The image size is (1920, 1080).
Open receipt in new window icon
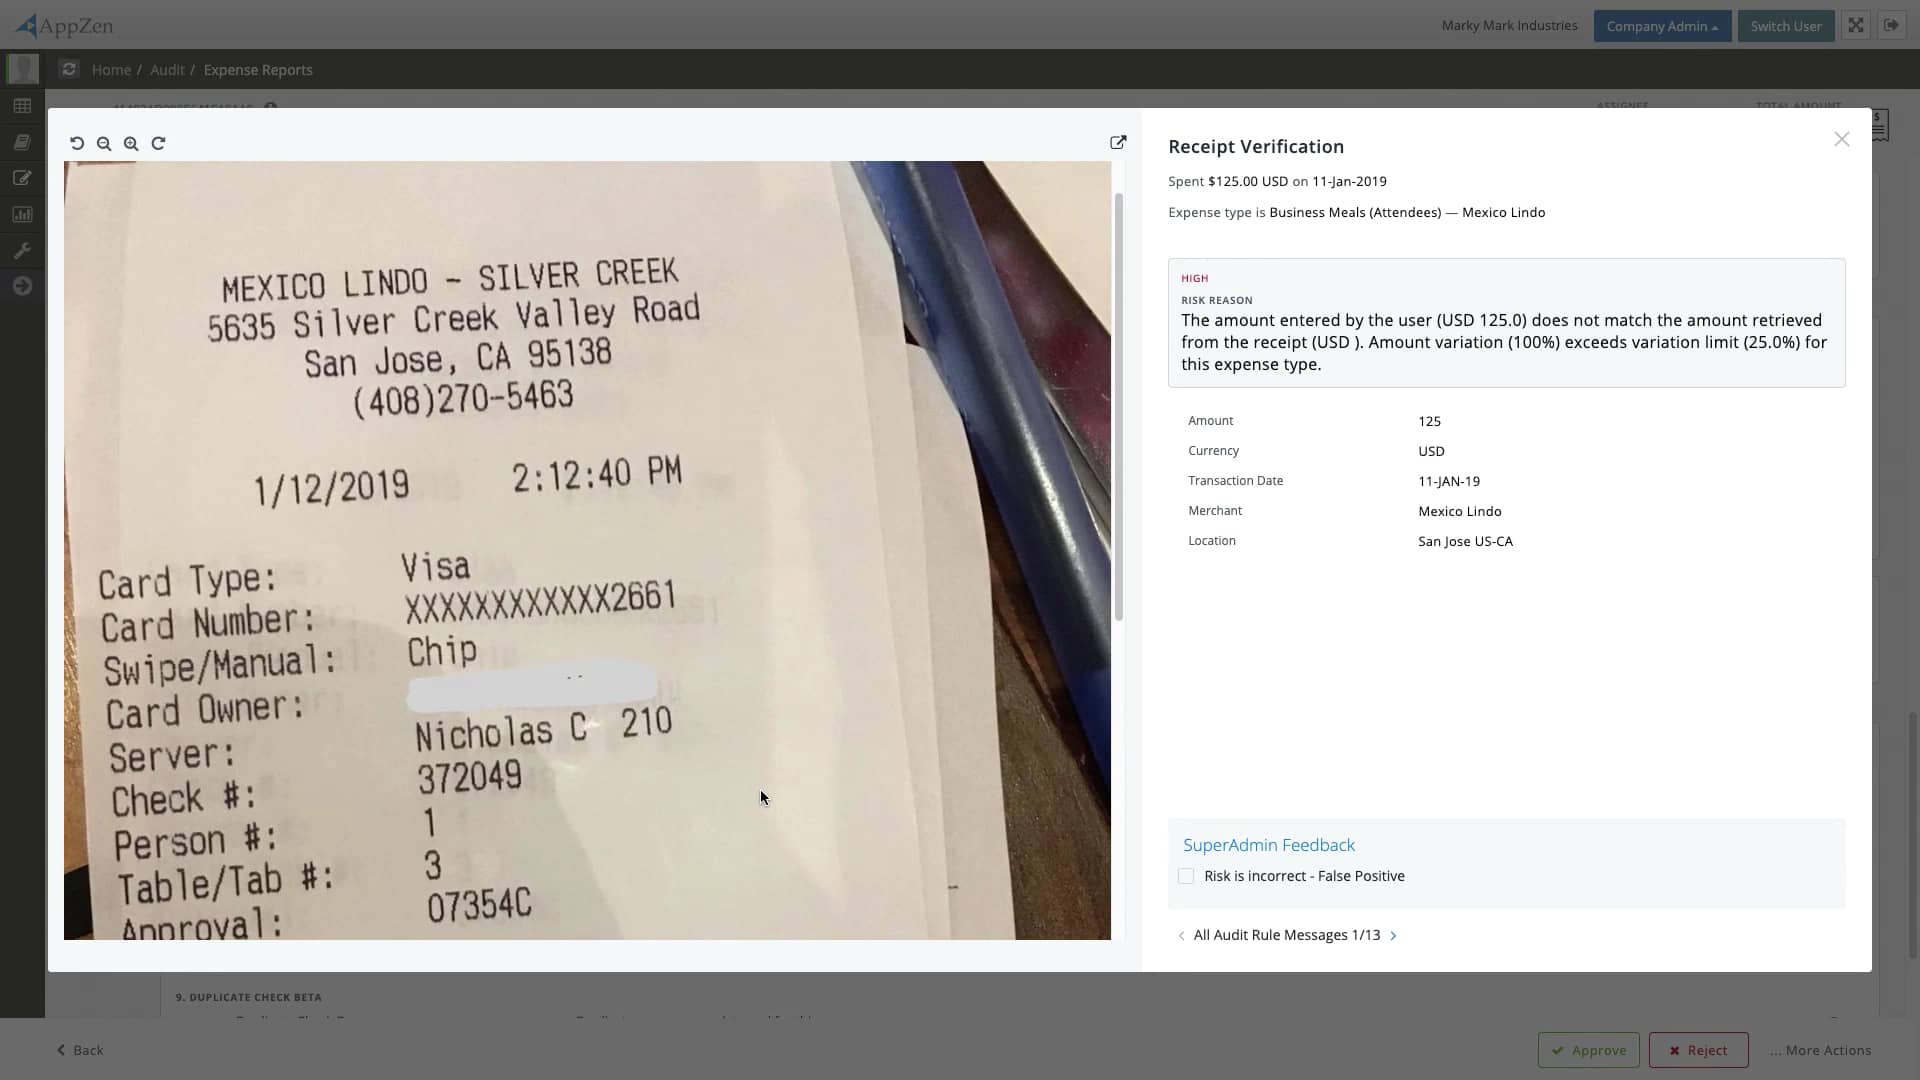[1118, 143]
